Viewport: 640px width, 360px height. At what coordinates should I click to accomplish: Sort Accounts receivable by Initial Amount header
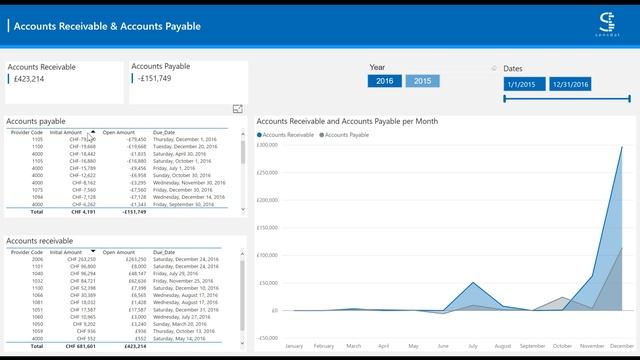[x=66, y=252]
